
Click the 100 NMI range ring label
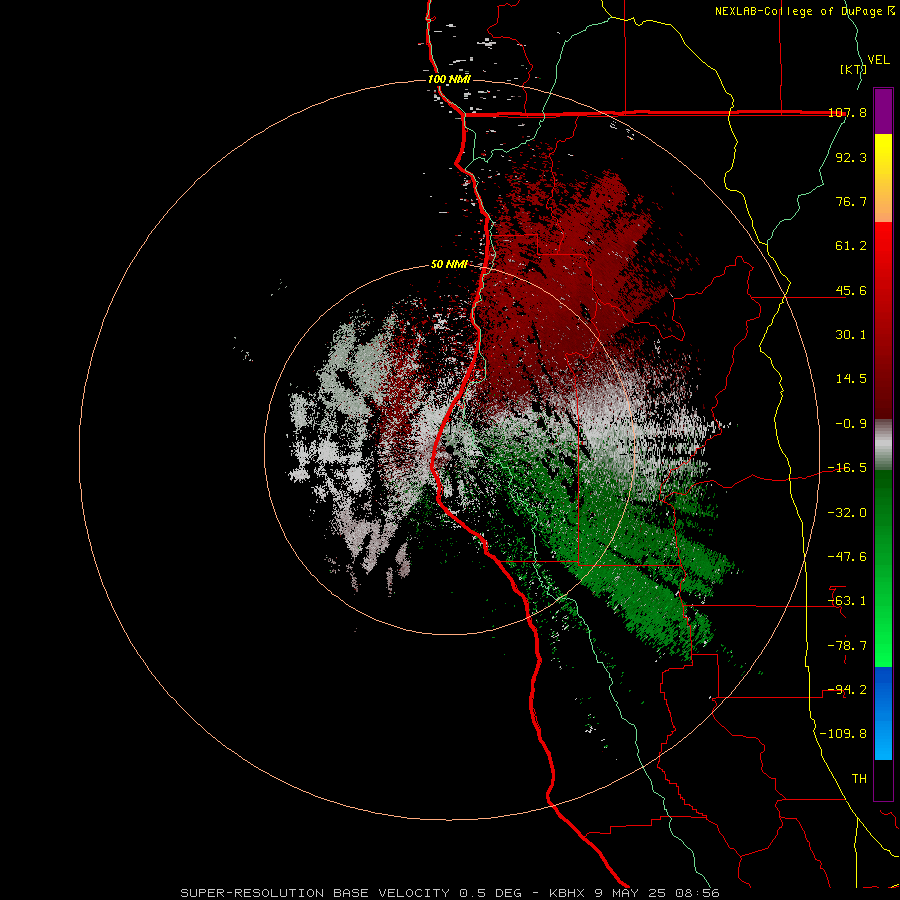point(449,79)
